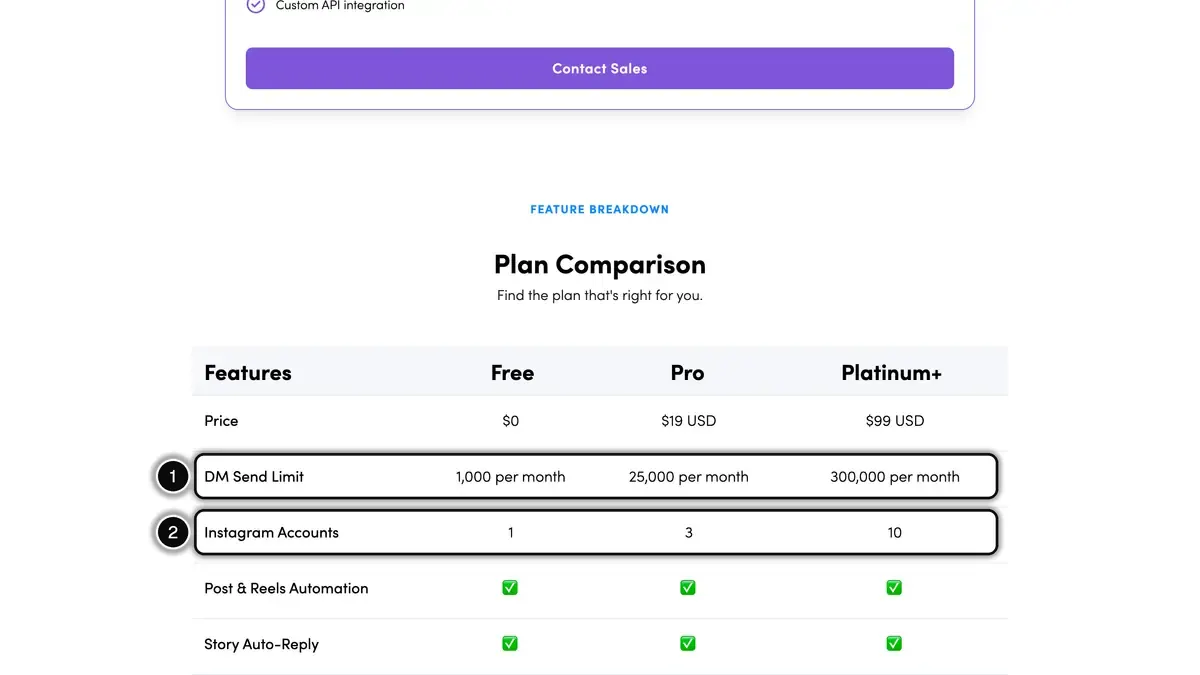Screen dimensions: 1200x675
Task: Click the "Post & Reels Automation" row label
Action: [286, 589]
